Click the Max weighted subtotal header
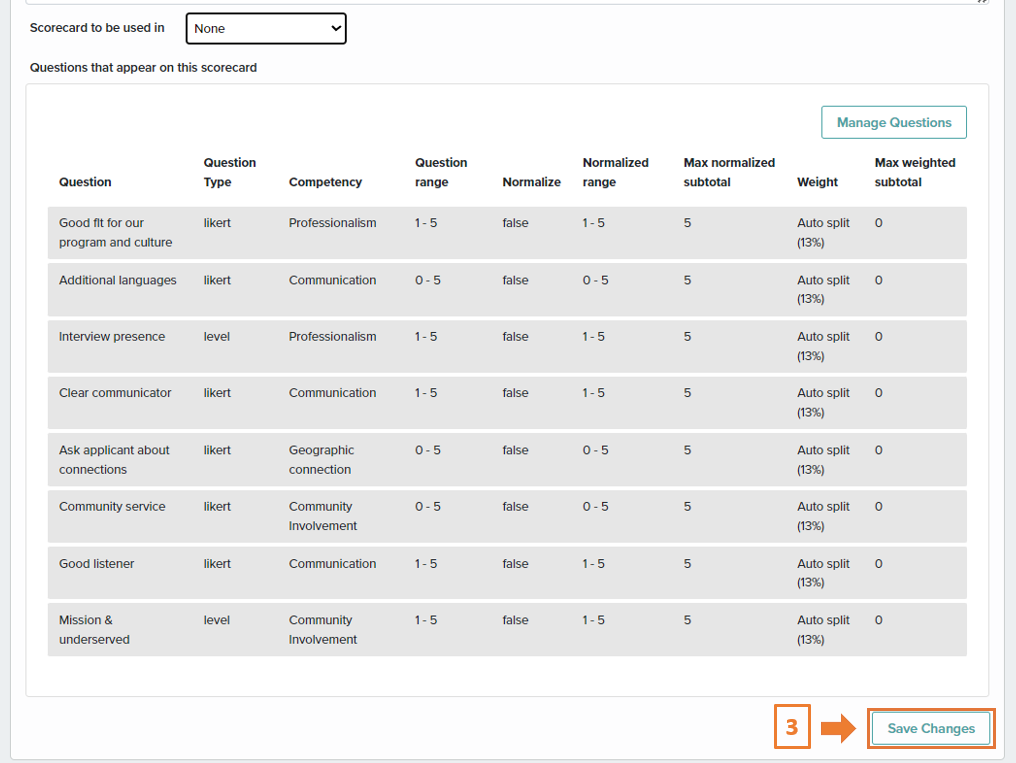This screenshot has width=1016, height=763. pyautogui.click(x=915, y=172)
